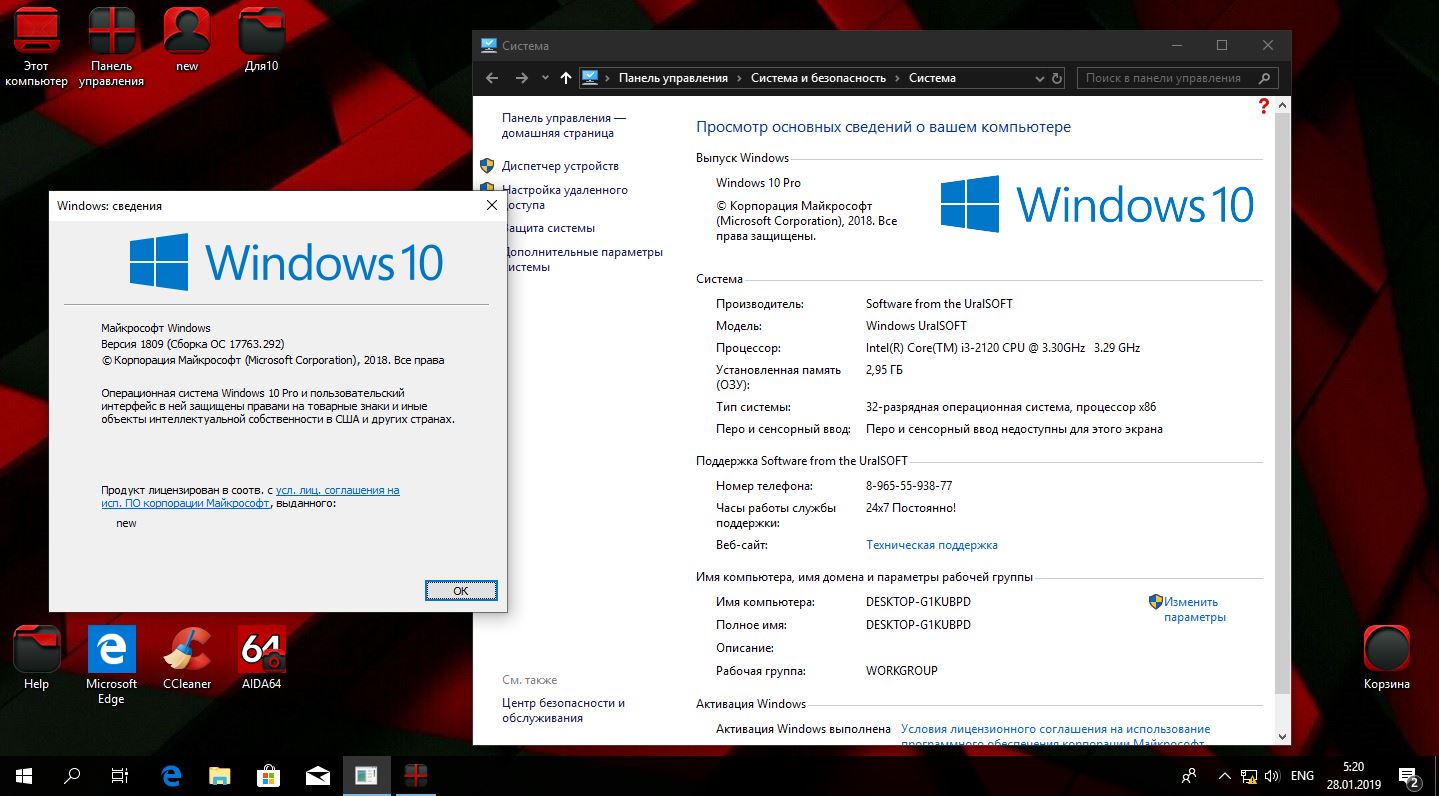
Task: Go forward in the Система window
Action: point(522,78)
